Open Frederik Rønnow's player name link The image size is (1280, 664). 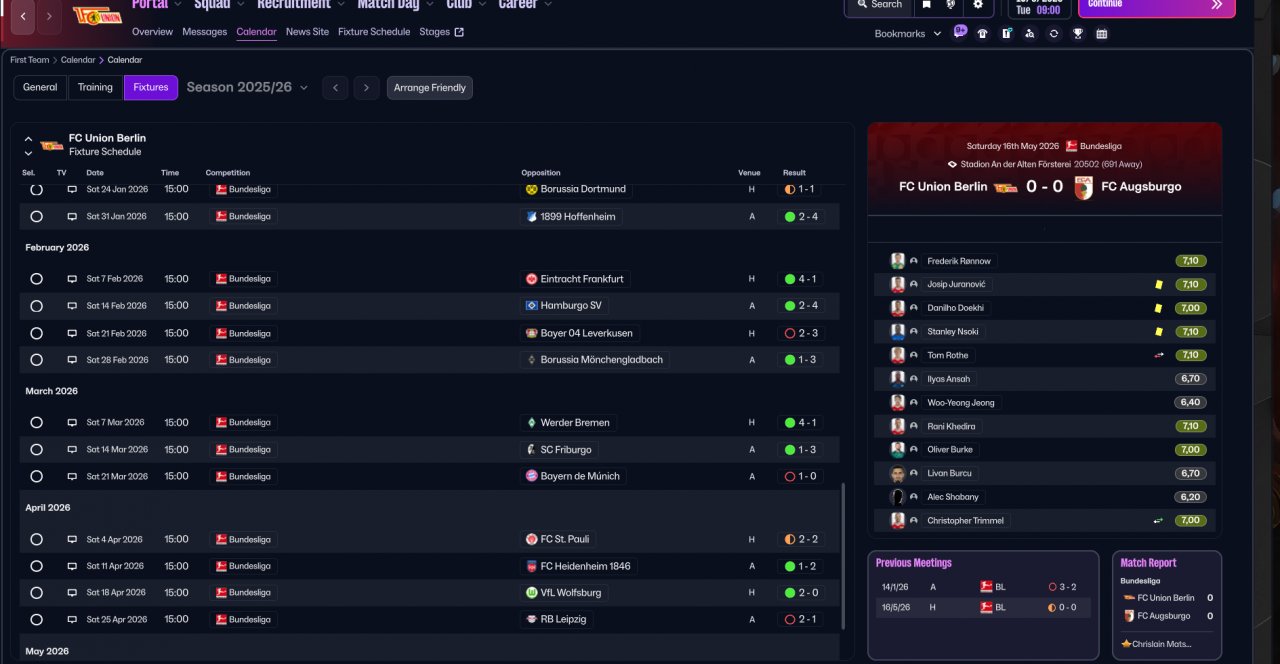click(x=959, y=261)
